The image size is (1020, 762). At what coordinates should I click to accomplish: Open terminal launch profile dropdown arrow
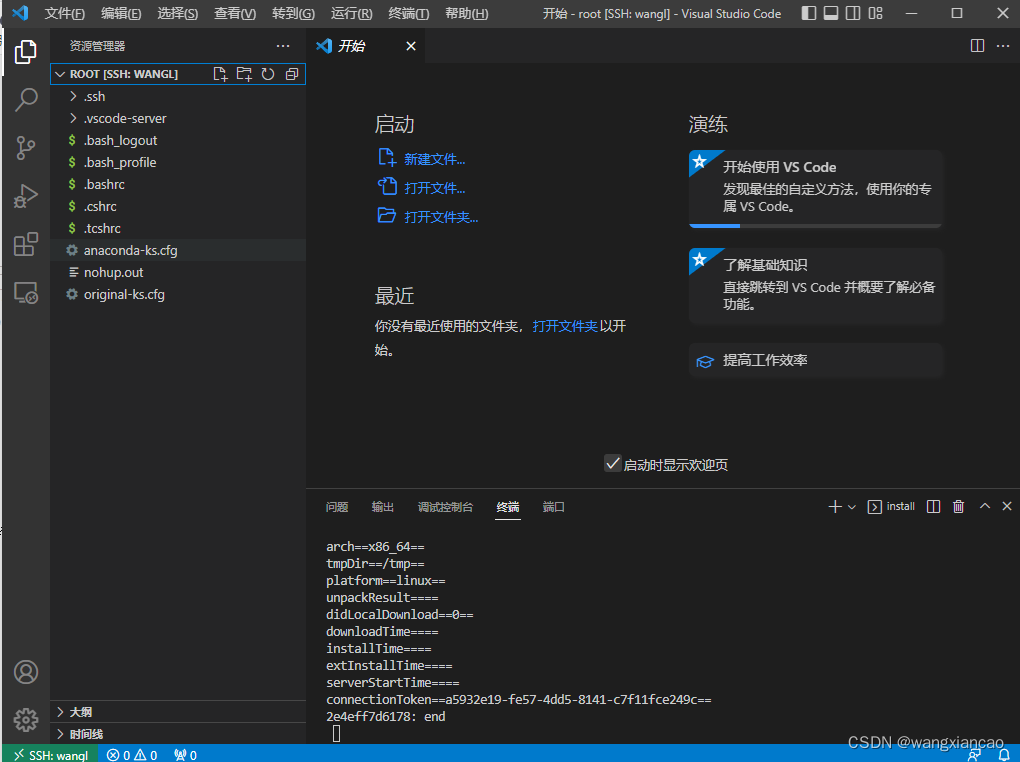coord(852,507)
